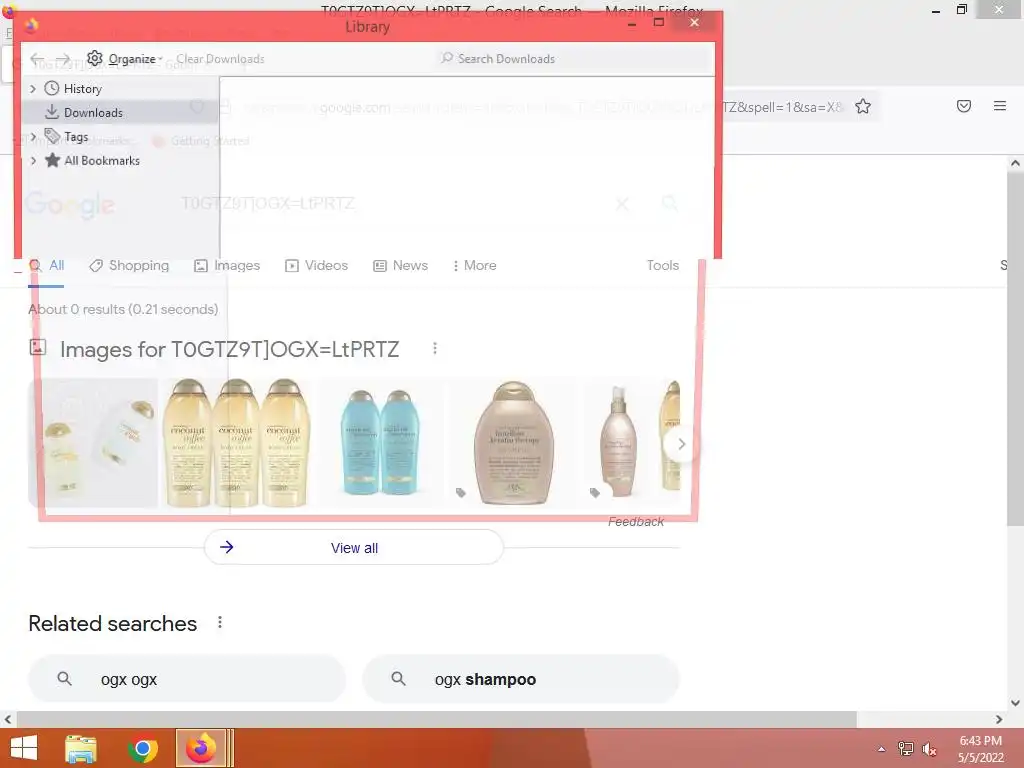Screen dimensions: 1024x768
Task: Open coconut coffee bottles image thumbnail
Action: click(236, 443)
